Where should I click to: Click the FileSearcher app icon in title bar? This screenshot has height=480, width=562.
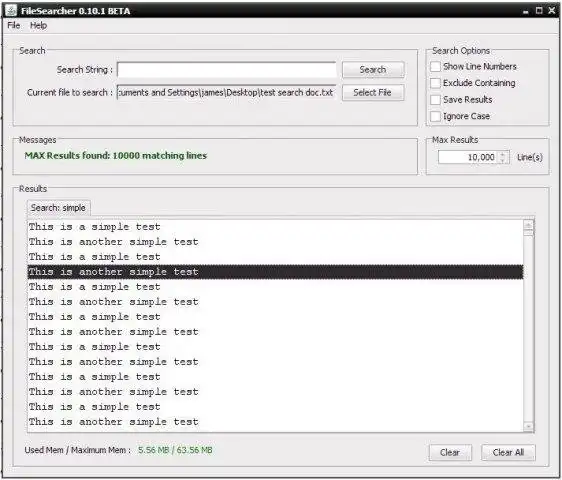11,10
